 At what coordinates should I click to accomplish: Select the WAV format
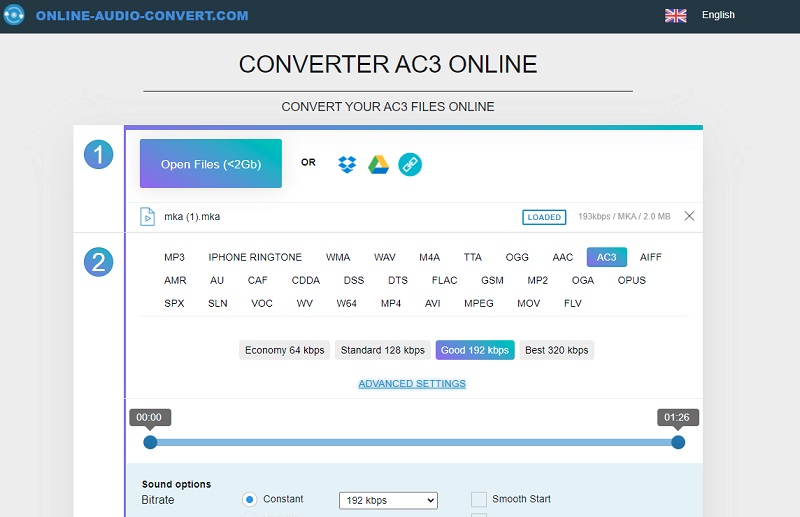point(385,257)
